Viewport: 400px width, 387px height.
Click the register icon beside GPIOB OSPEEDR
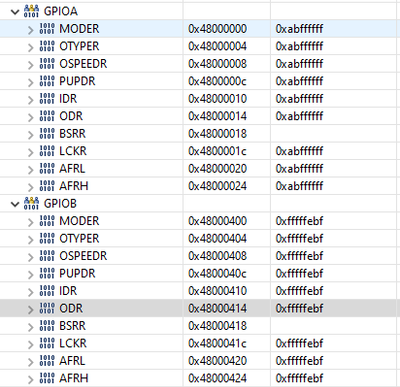(47, 256)
